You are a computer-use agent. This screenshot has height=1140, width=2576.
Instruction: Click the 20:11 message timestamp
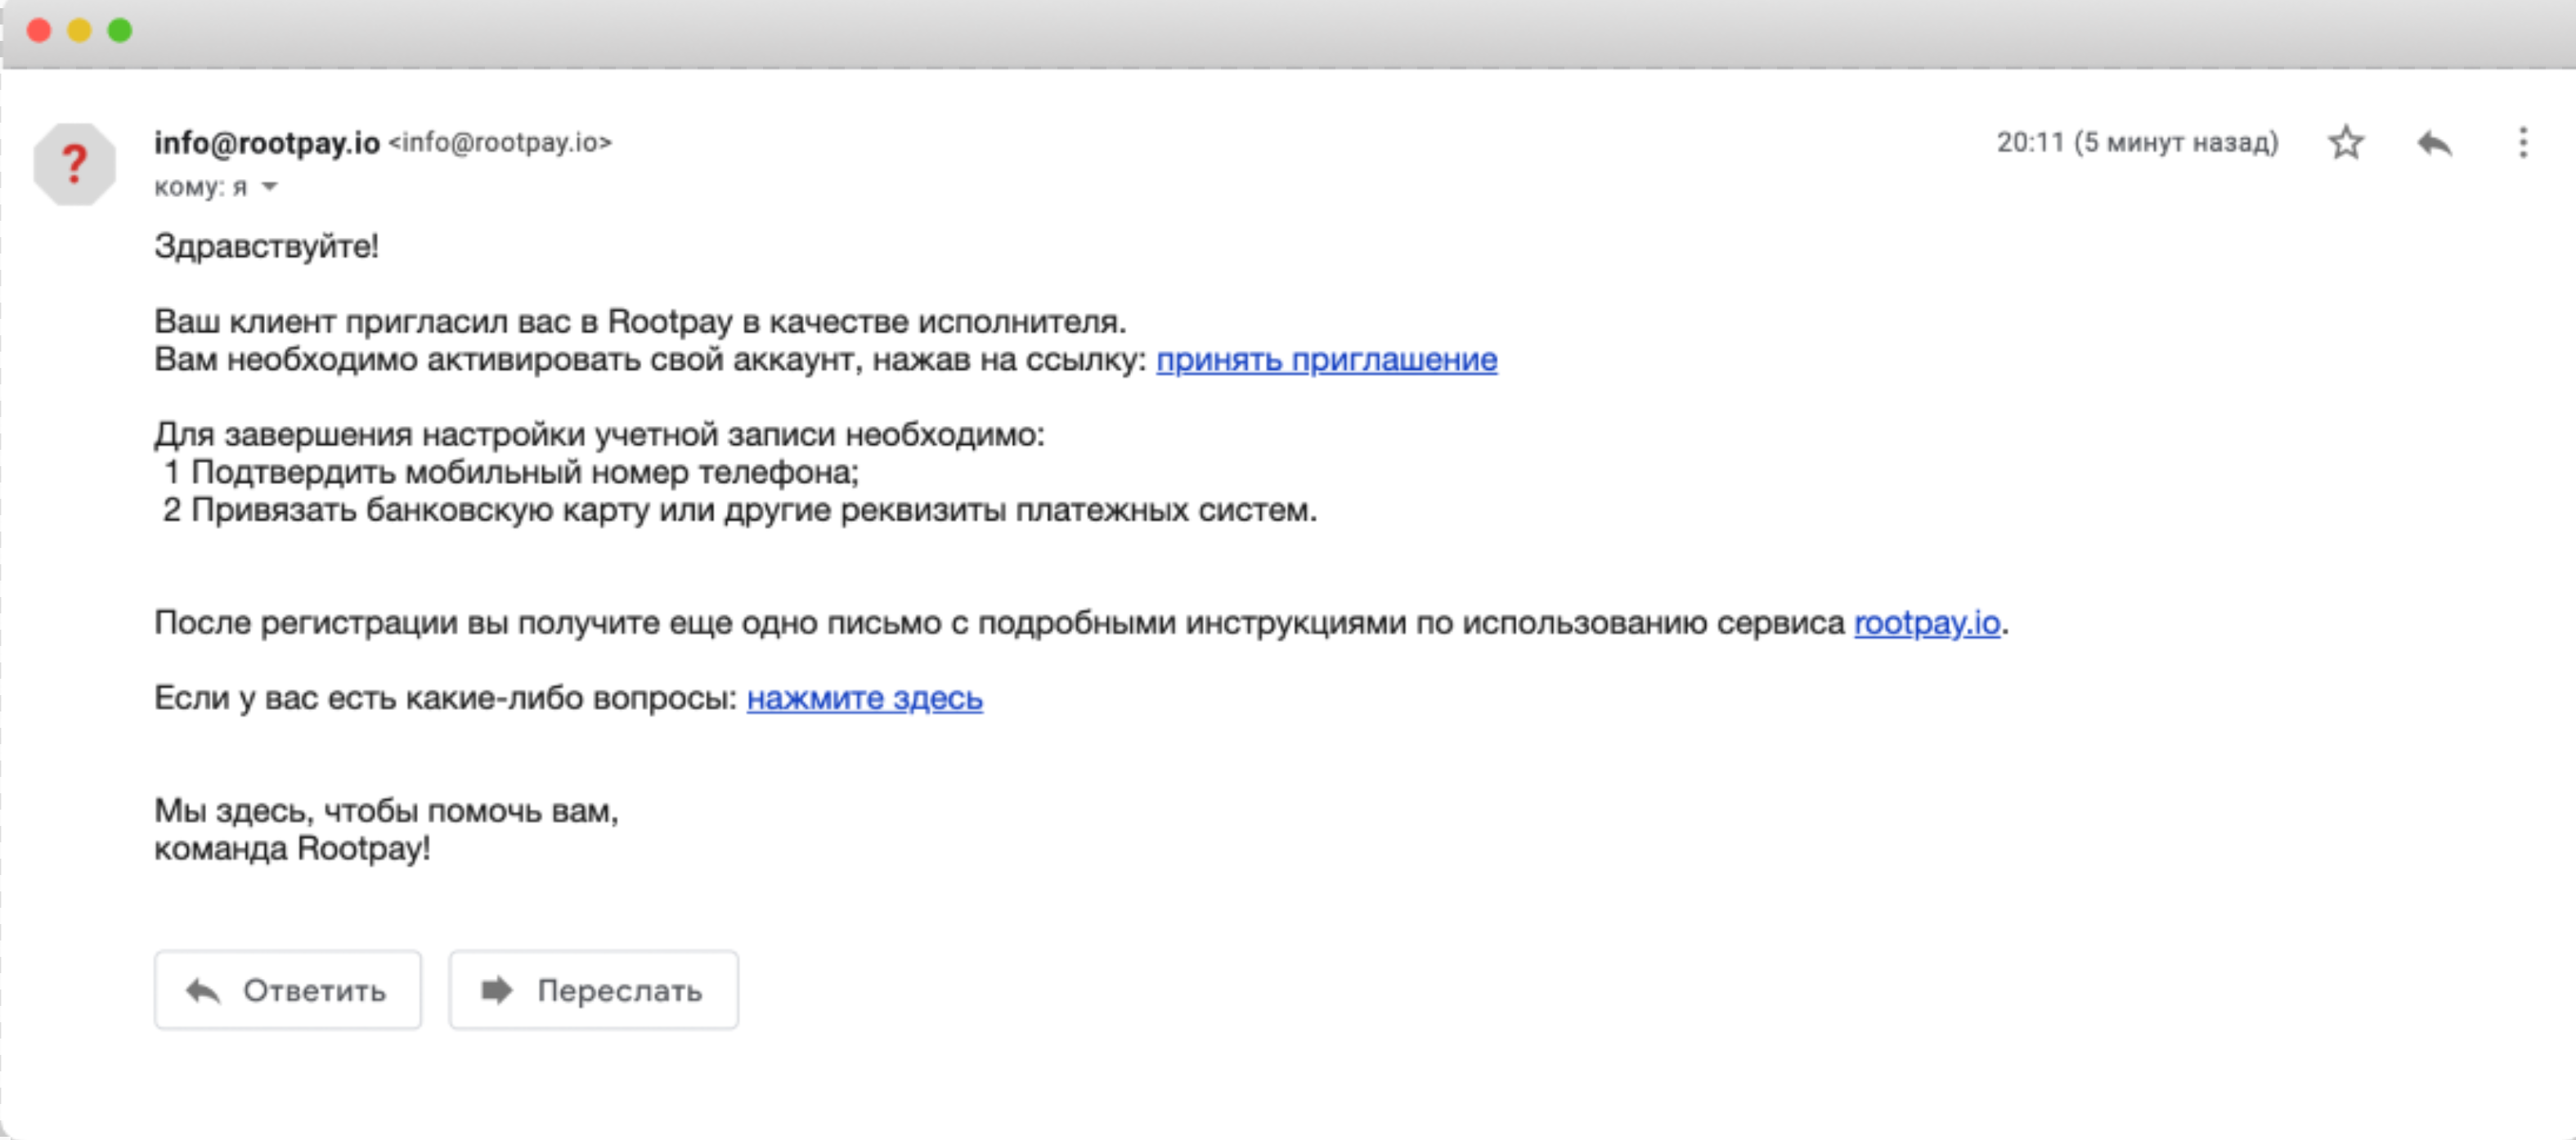click(2136, 143)
